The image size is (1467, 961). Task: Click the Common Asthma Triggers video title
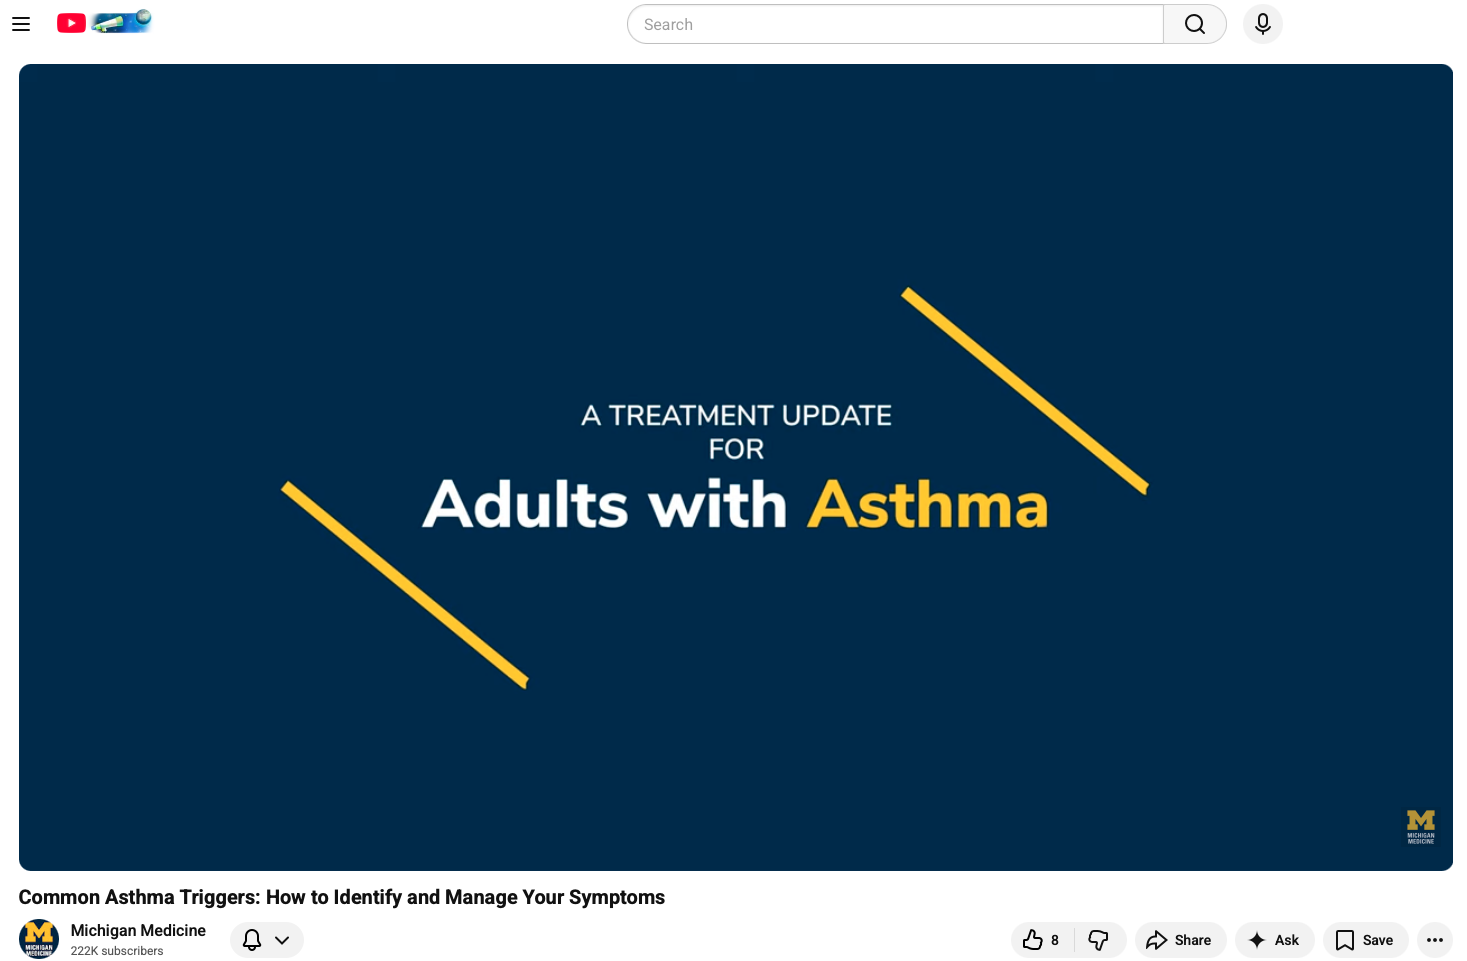click(341, 897)
